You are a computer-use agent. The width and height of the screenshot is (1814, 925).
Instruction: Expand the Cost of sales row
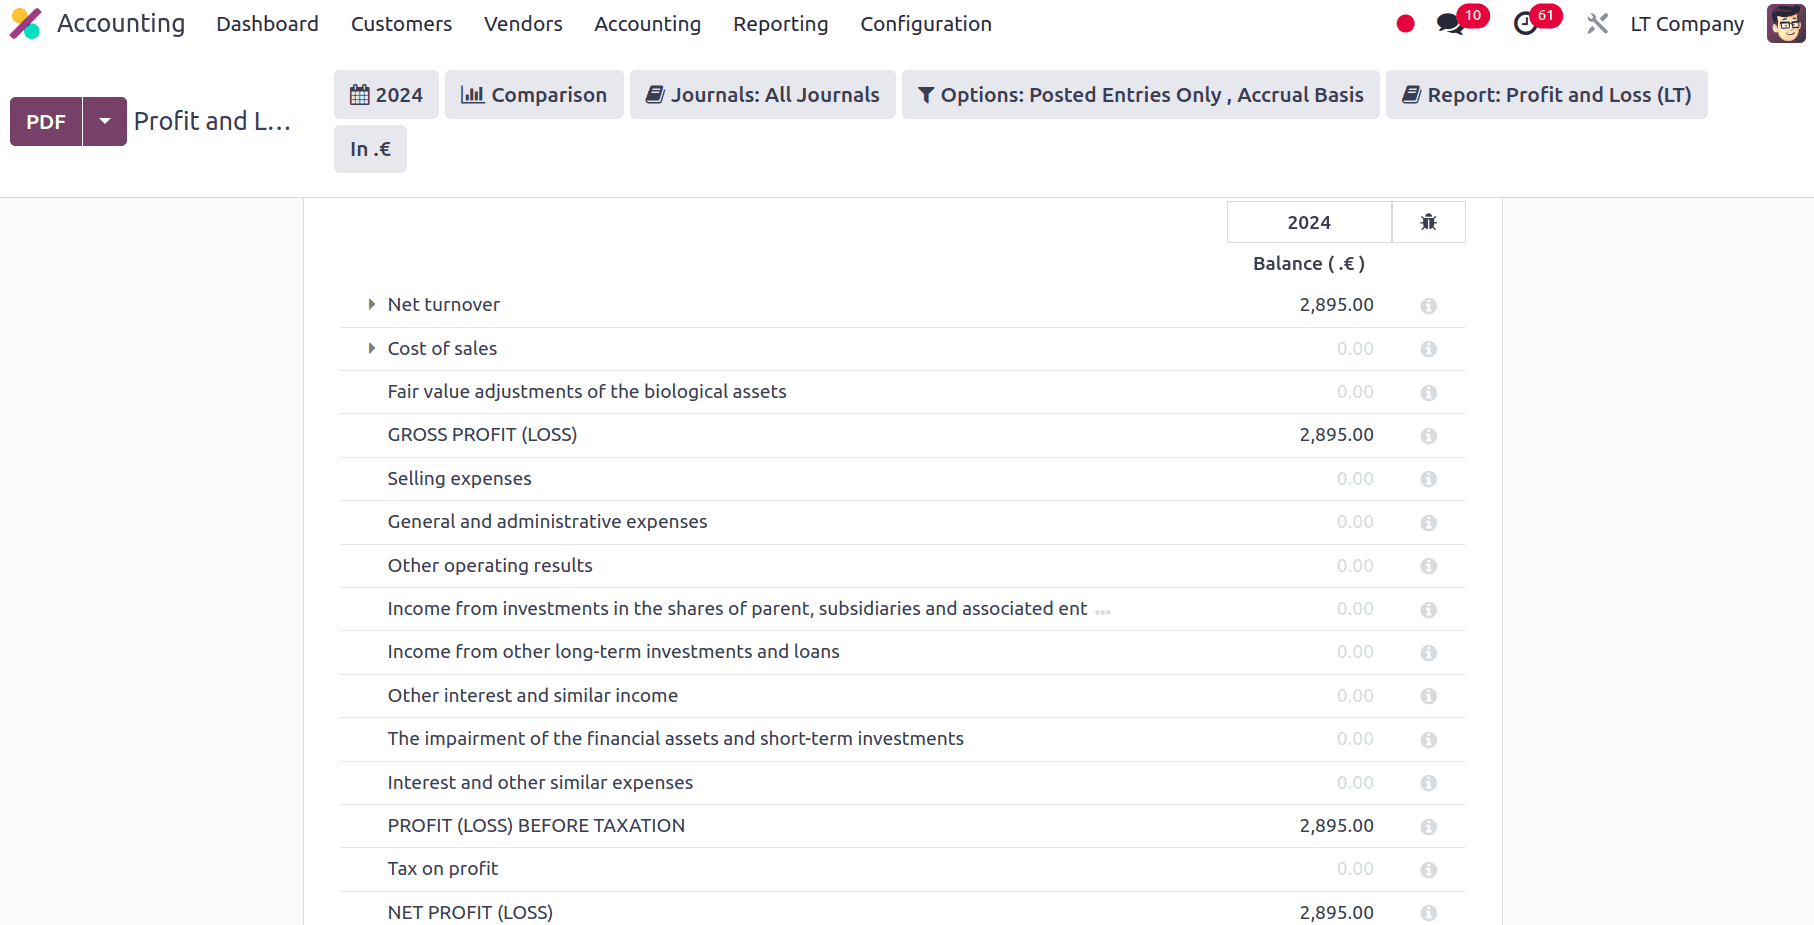(x=372, y=349)
